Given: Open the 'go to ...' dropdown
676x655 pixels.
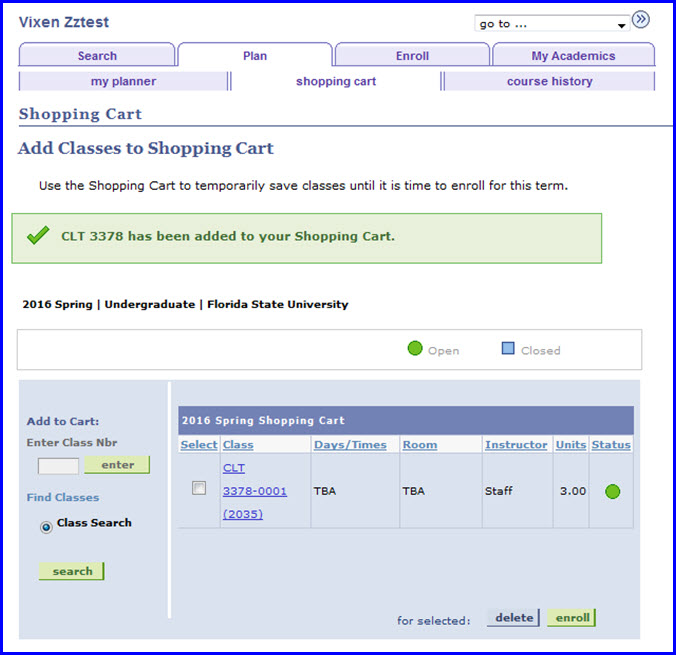Looking at the screenshot, I should (552, 24).
